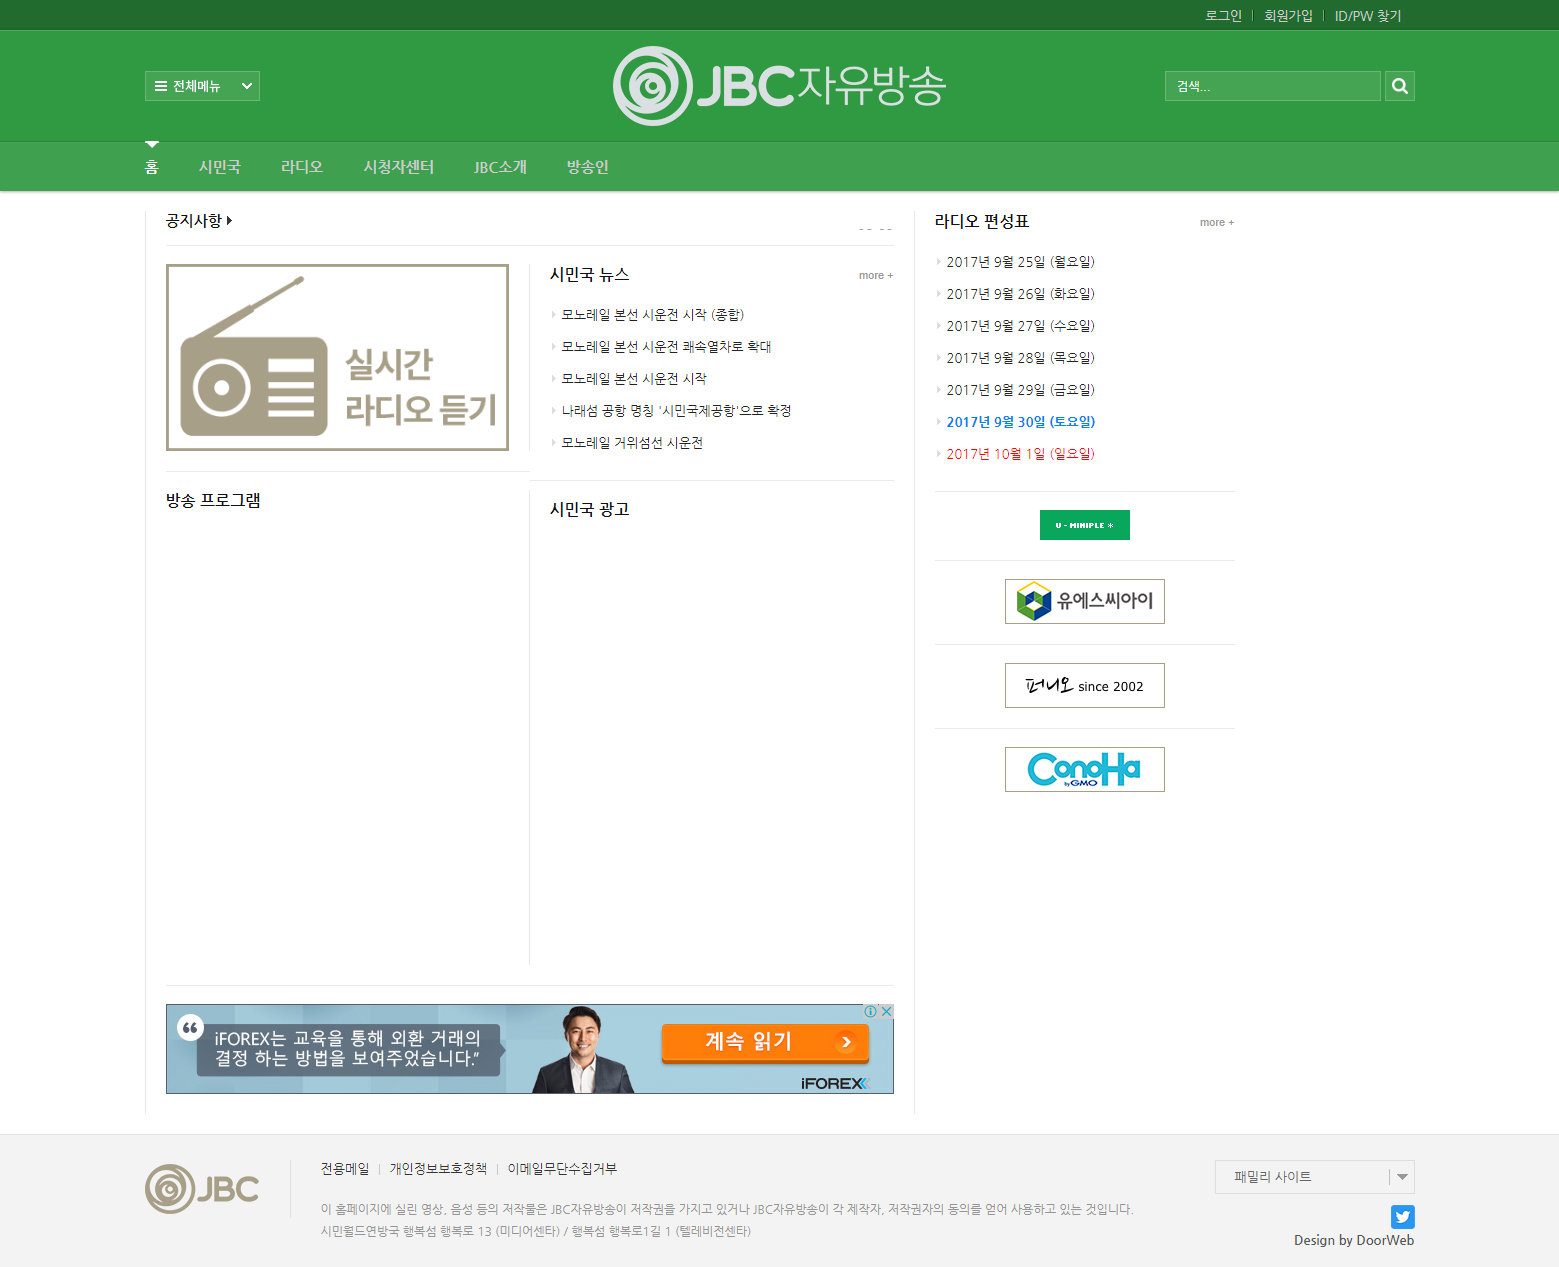Click the 실시간 라디오 듣기 banner

[x=337, y=357]
